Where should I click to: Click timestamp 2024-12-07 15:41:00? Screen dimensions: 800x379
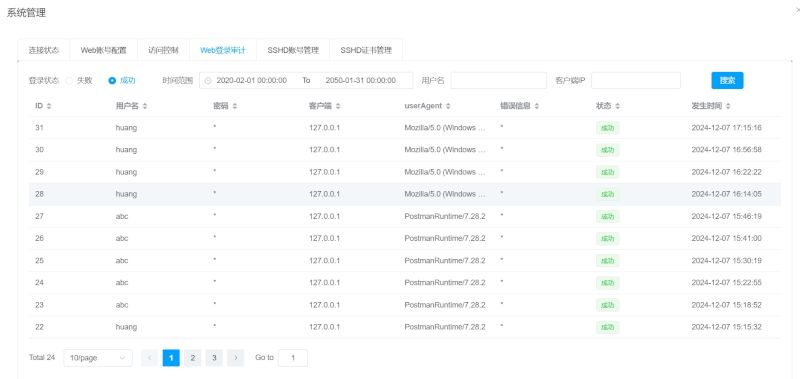click(x=726, y=238)
